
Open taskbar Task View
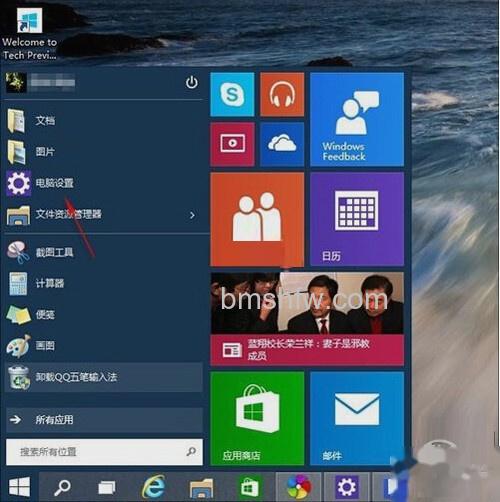click(x=107, y=487)
